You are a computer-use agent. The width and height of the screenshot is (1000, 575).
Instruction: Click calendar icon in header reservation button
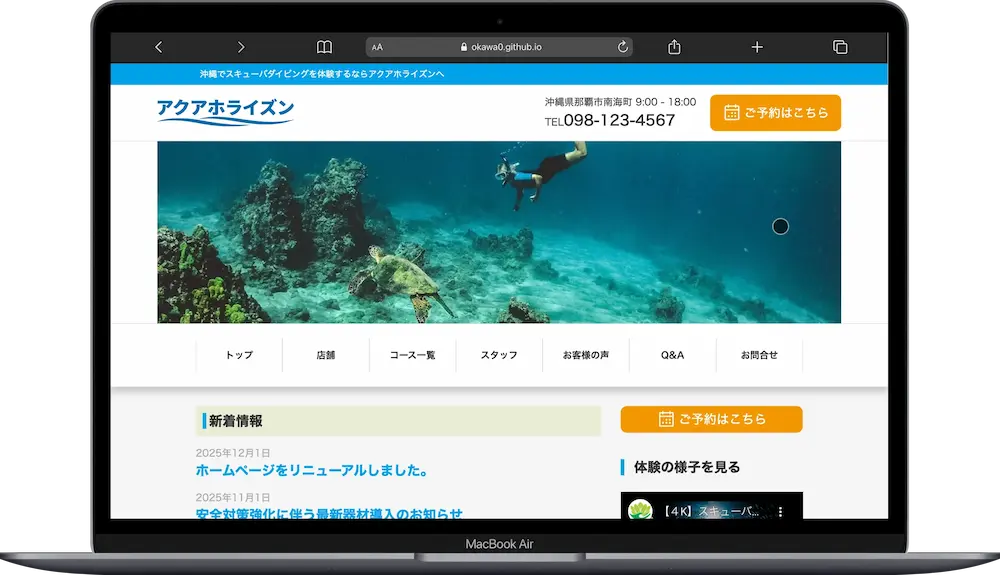click(732, 112)
